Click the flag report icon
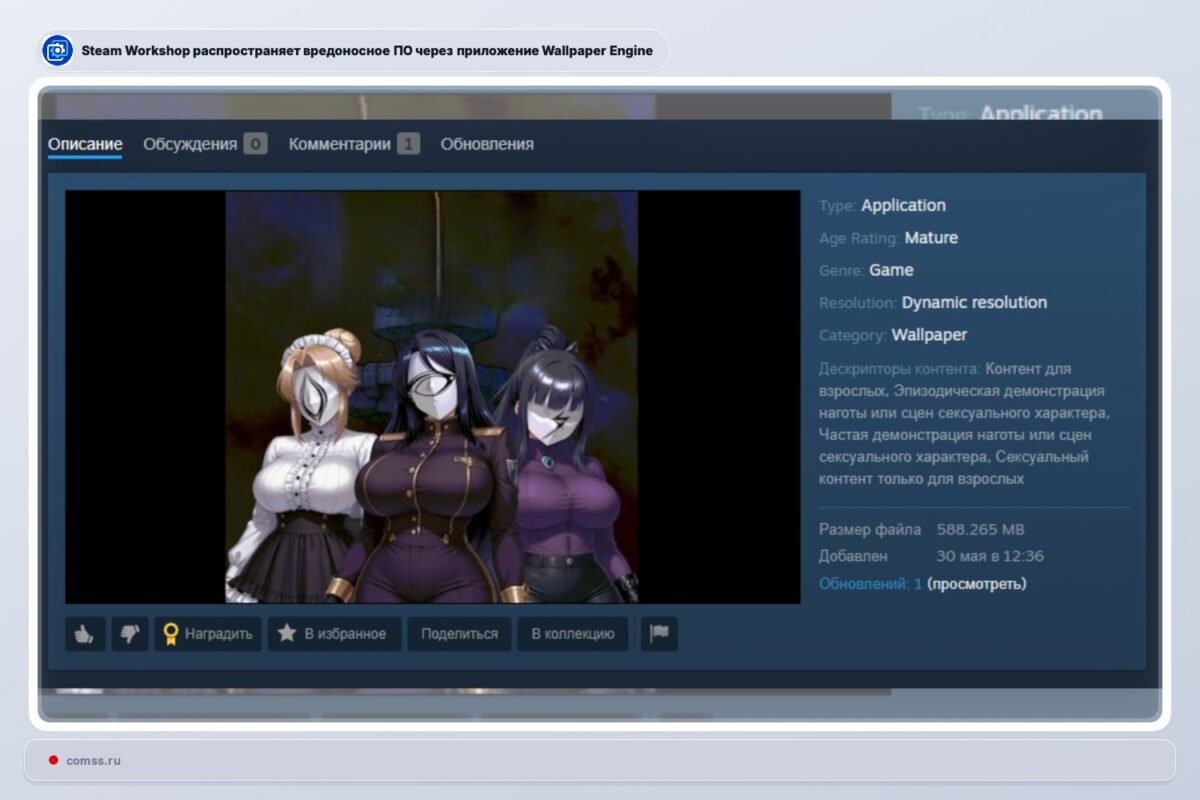 coord(659,633)
